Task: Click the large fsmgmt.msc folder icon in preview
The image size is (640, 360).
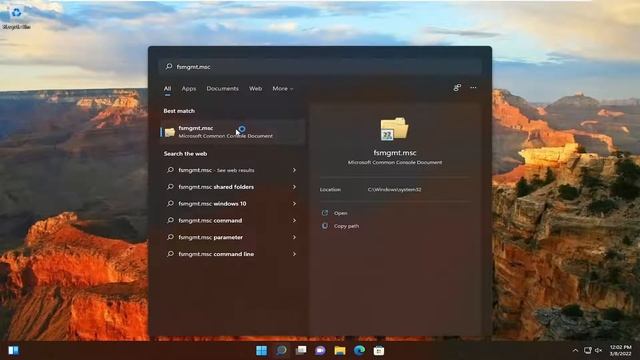Action: click(394, 129)
